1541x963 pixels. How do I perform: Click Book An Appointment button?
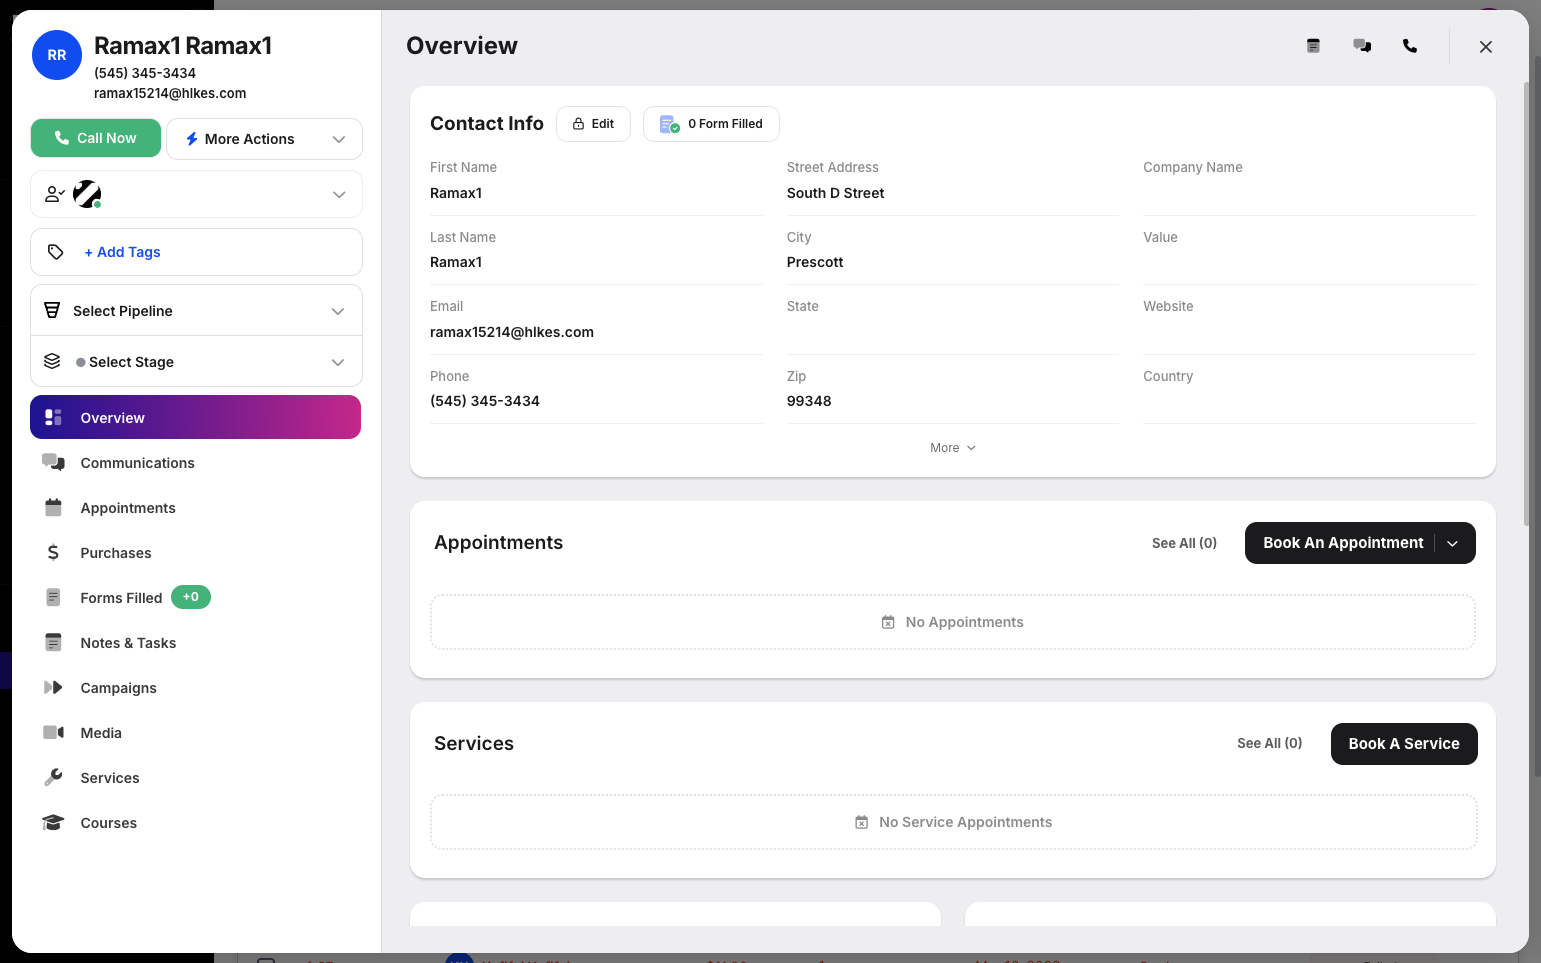coord(1343,543)
